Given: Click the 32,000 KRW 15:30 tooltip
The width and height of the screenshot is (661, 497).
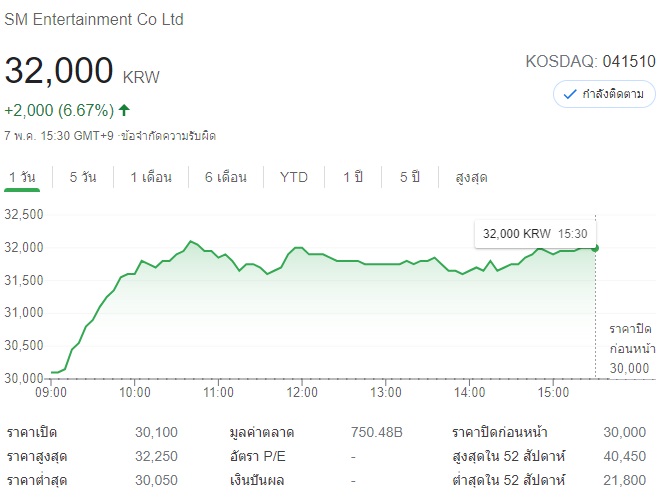Looking at the screenshot, I should tap(535, 234).
